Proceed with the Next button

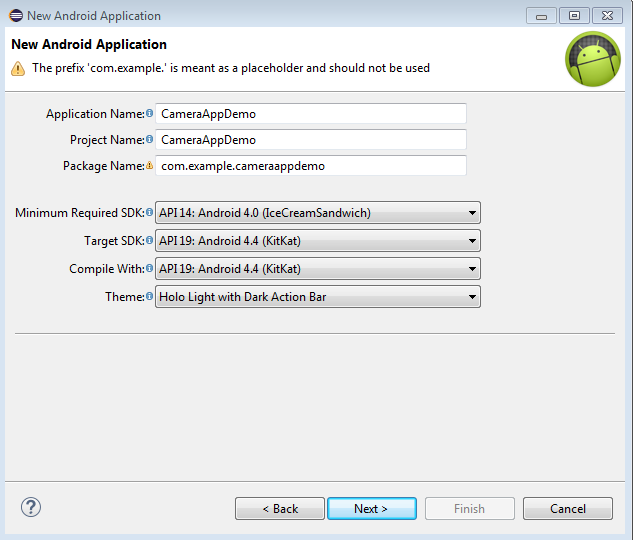[372, 509]
